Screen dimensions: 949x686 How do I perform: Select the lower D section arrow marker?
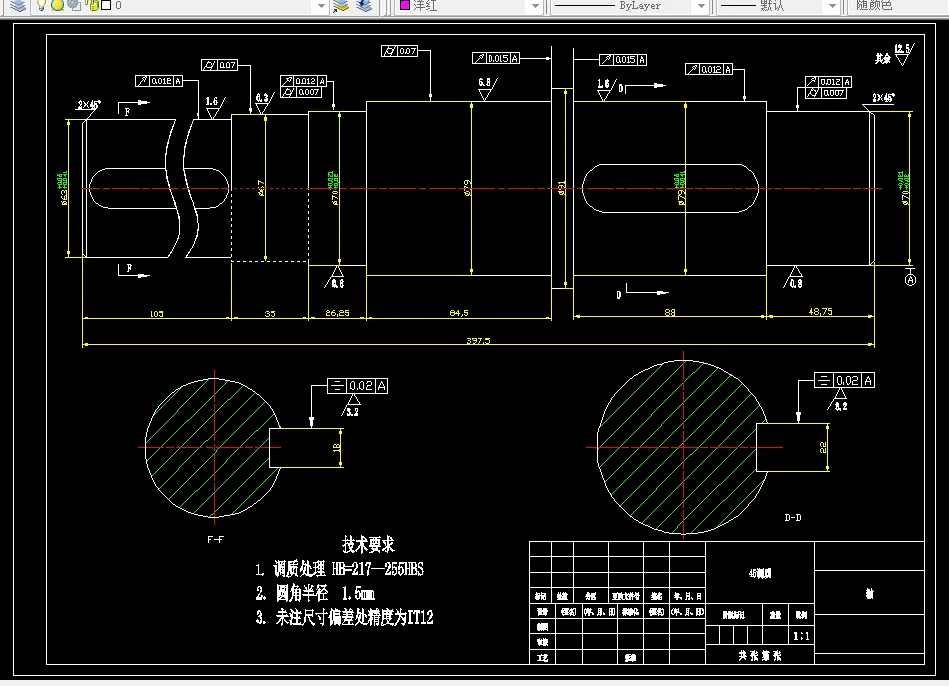tap(642, 292)
